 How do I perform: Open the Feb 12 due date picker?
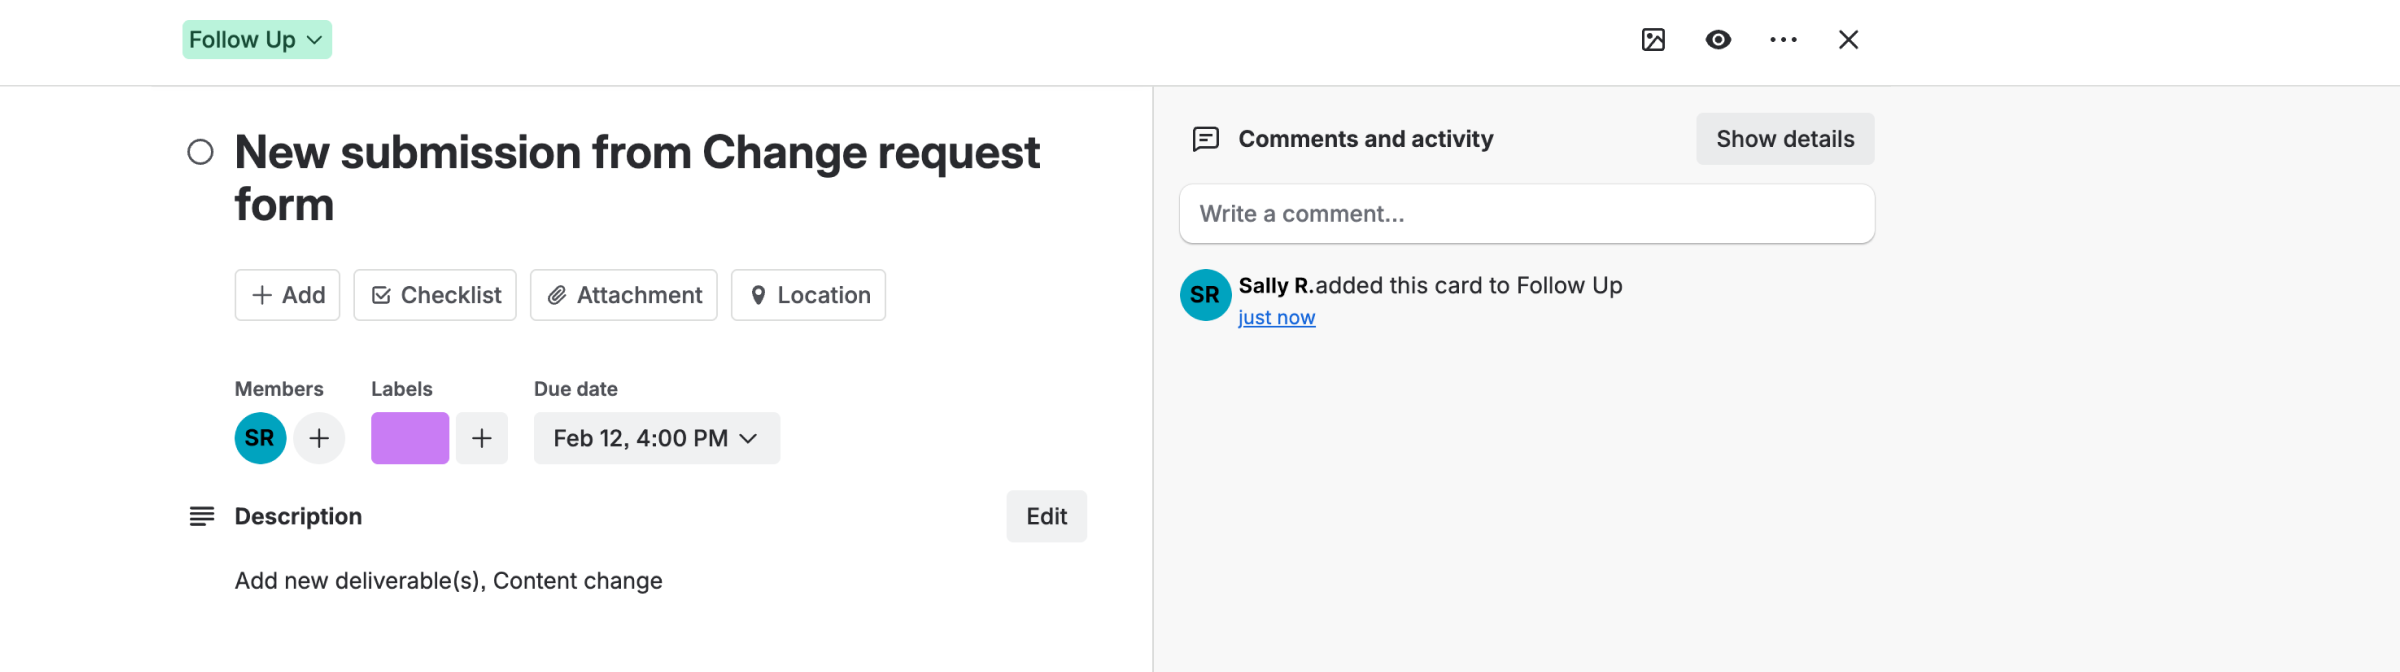(655, 437)
